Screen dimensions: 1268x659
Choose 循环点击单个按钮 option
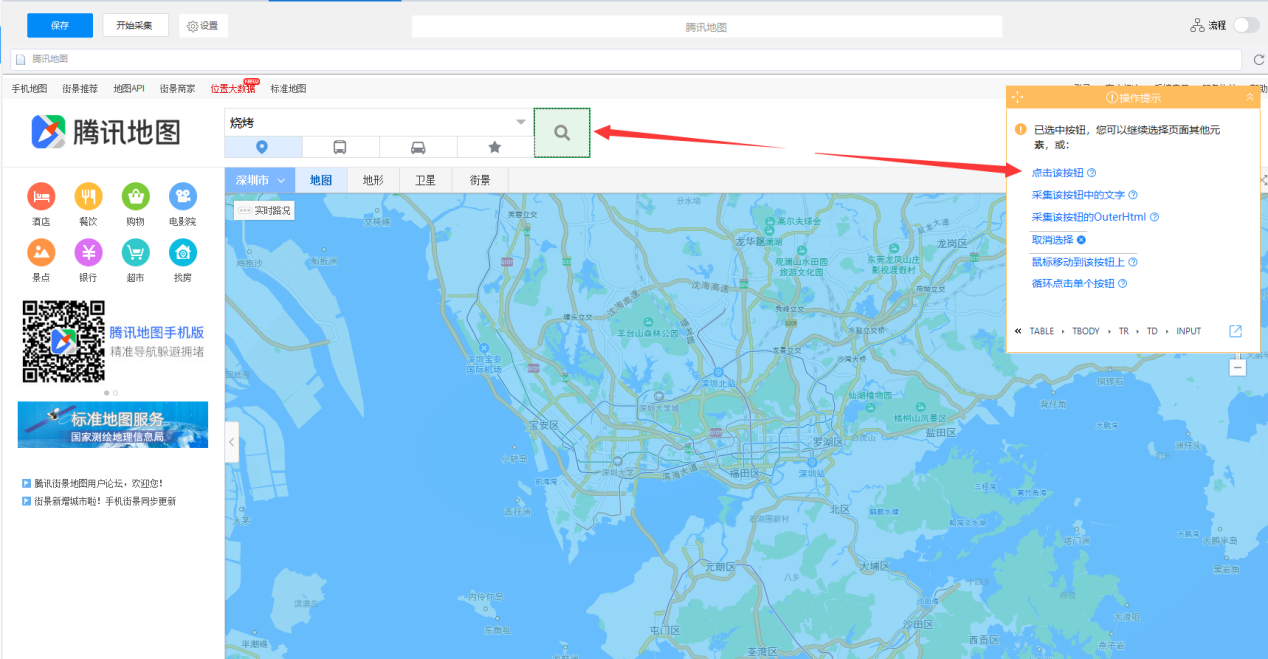pyautogui.click(x=1073, y=284)
